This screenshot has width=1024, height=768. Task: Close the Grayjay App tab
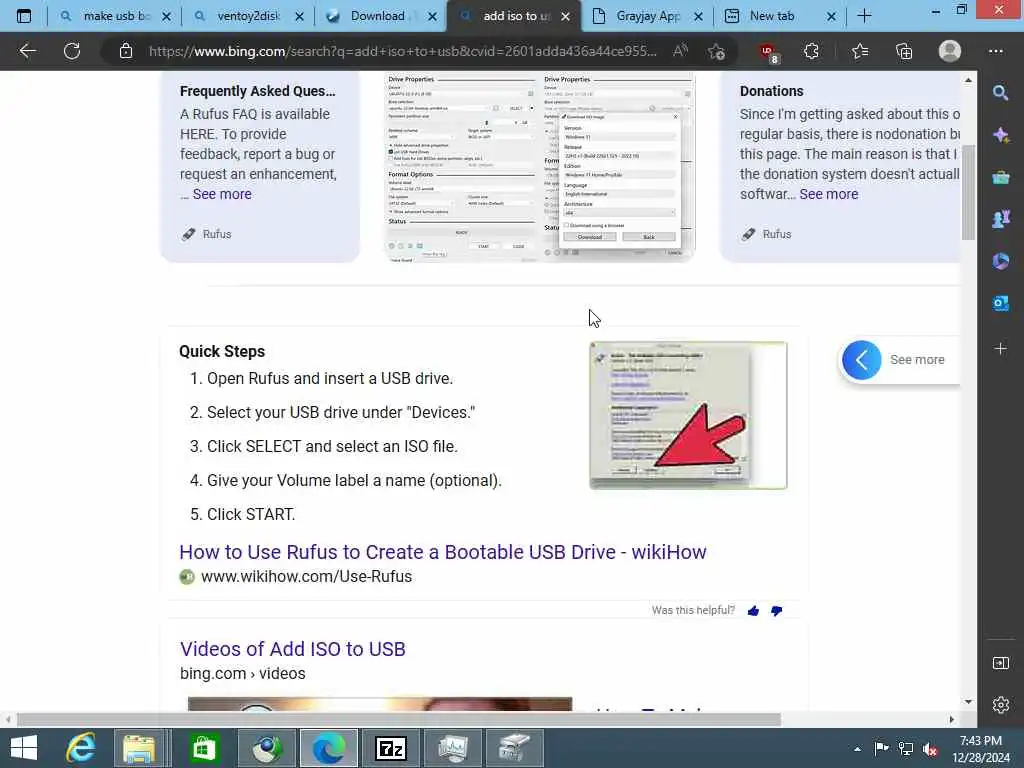coord(698,16)
